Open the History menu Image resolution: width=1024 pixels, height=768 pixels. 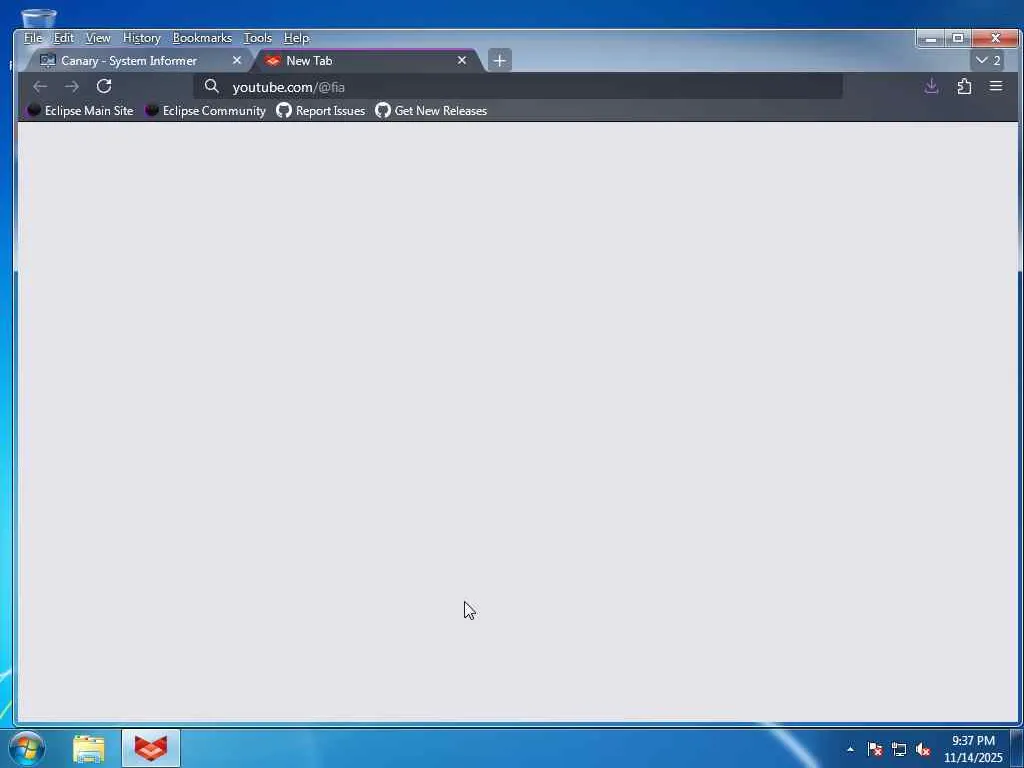pos(142,38)
